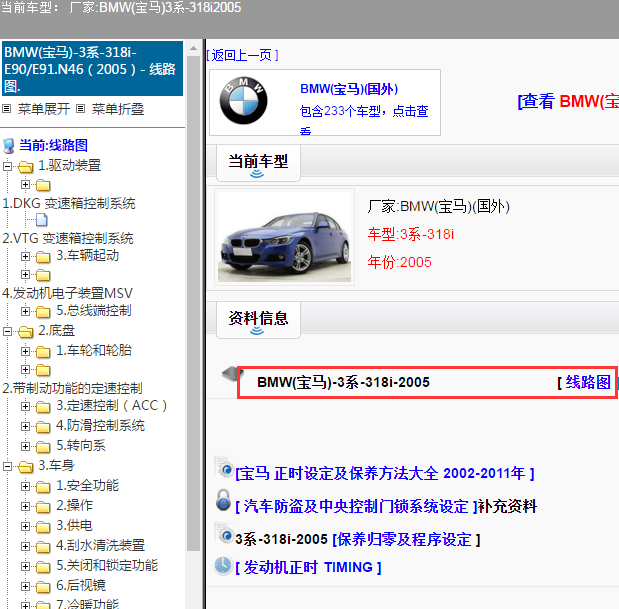Open 发动机正时 TIMING link

(x=308, y=568)
